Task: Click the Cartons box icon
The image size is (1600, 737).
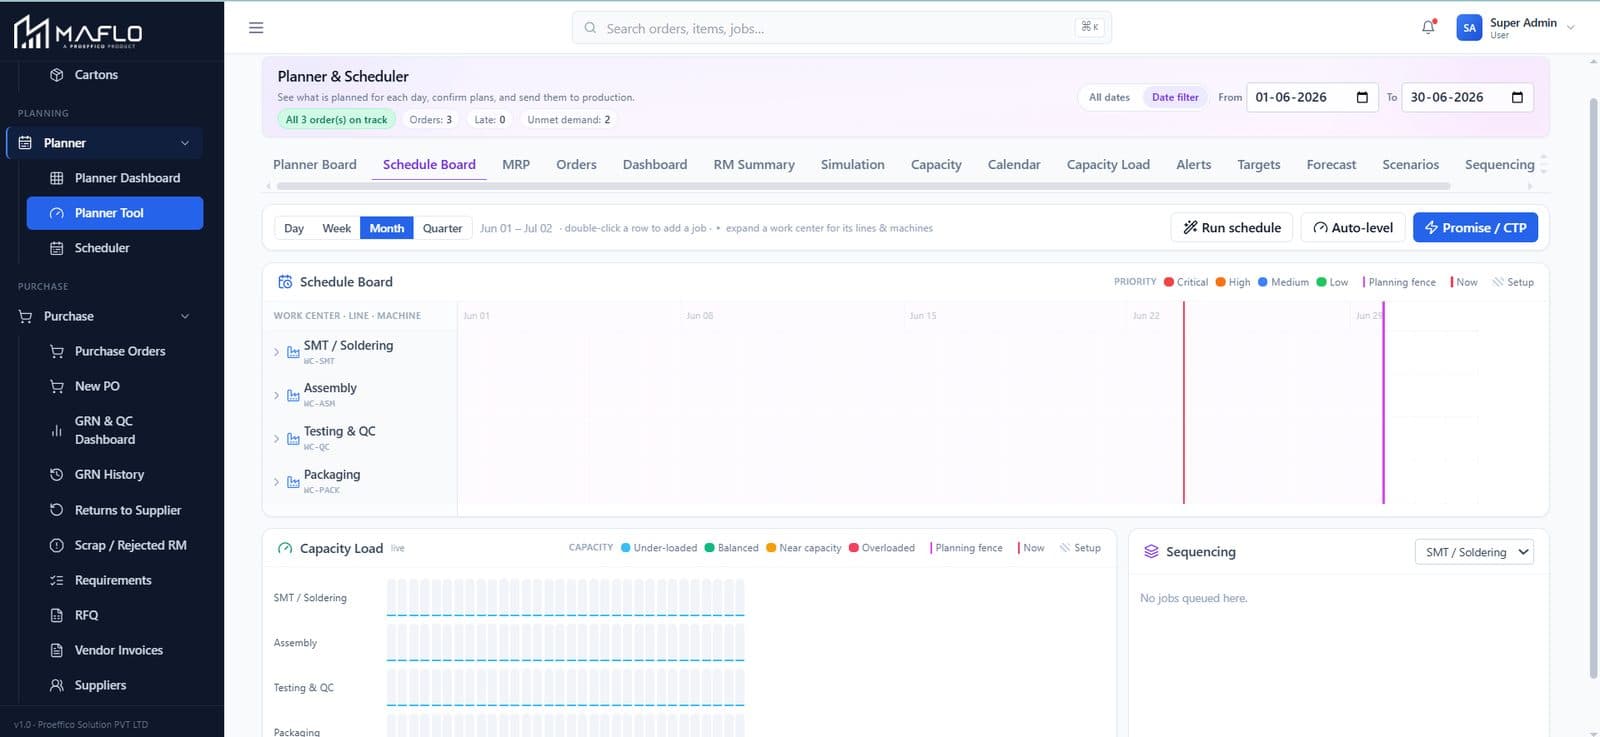Action: click(x=57, y=75)
